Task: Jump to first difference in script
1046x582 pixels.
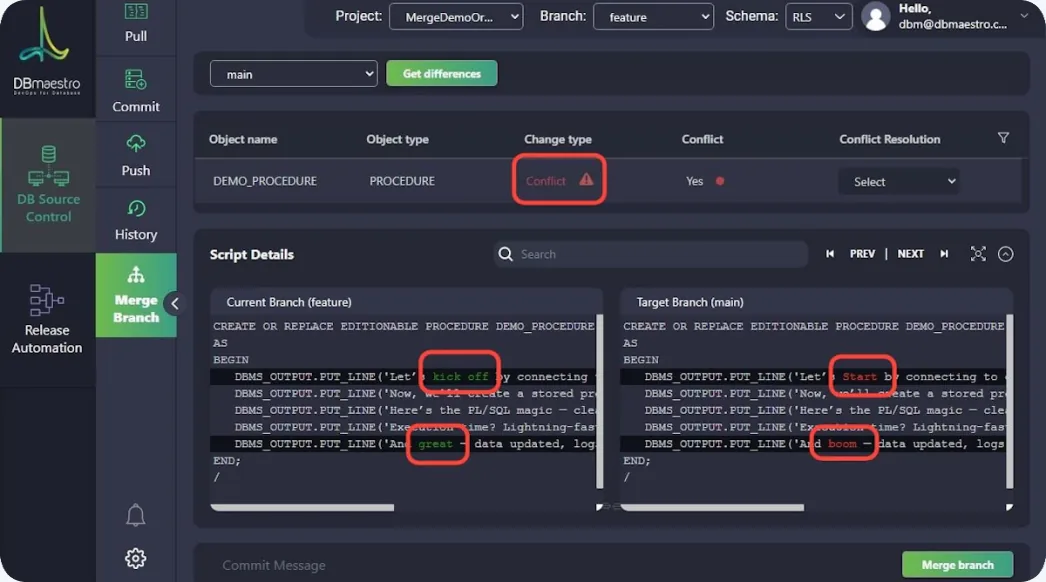Action: coord(829,254)
